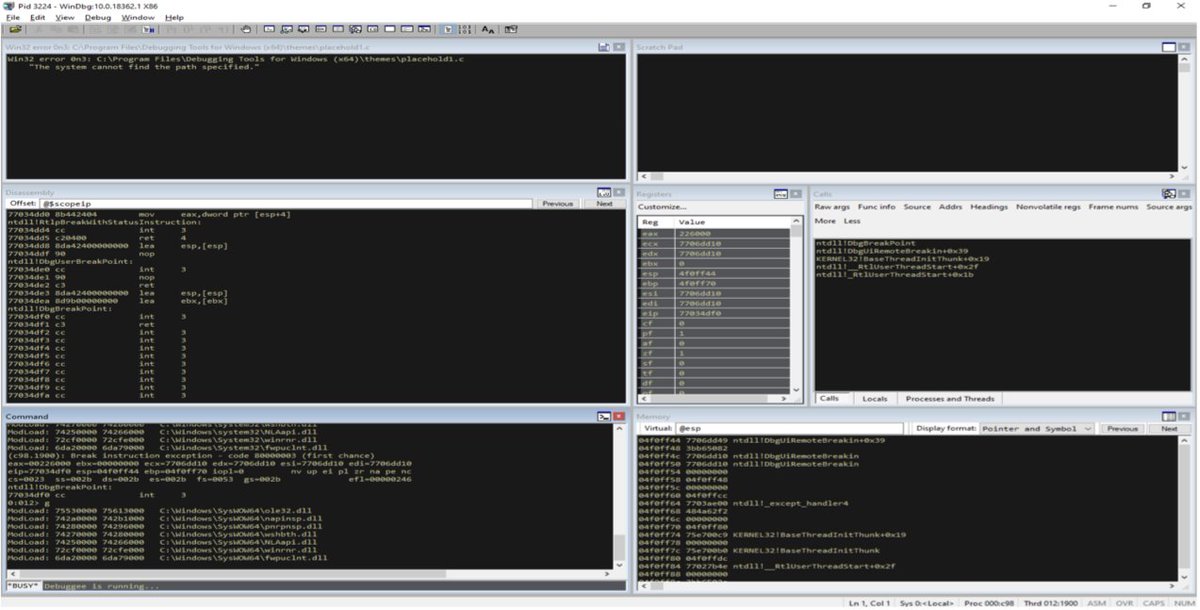Click Registers list scroll-down arrow
This screenshot has width=1200, height=610.
(796, 391)
